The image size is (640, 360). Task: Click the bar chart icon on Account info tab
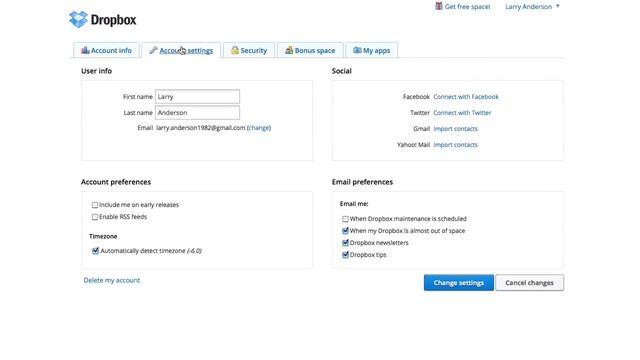coord(85,50)
